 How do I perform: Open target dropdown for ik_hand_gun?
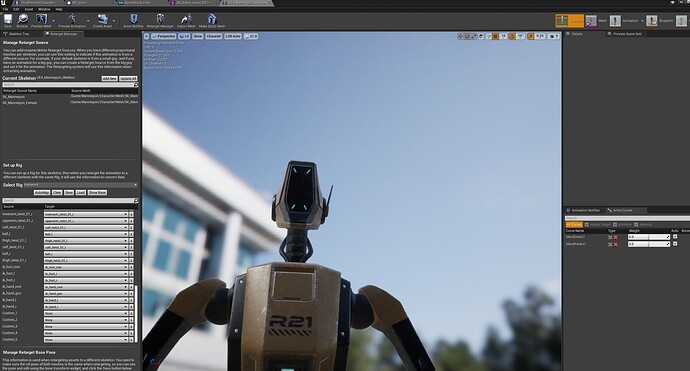pos(86,294)
